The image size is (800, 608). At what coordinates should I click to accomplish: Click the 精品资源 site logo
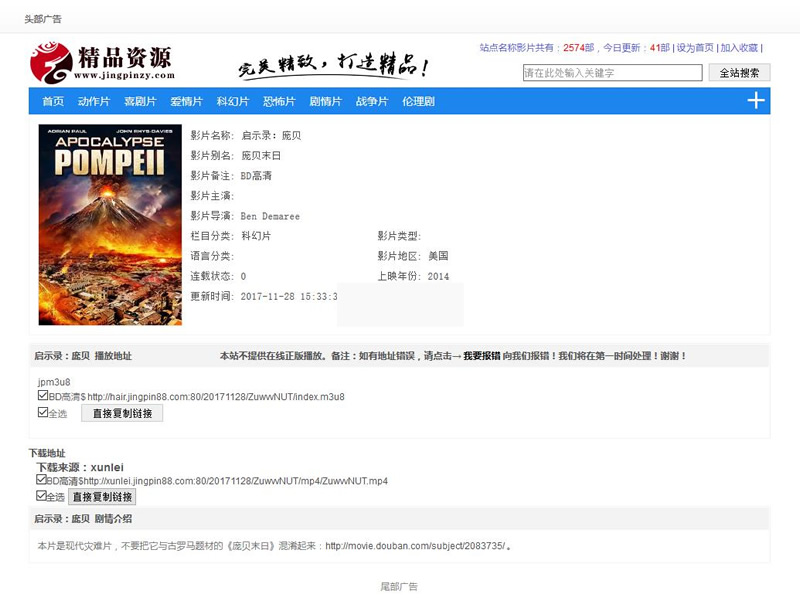coord(102,63)
